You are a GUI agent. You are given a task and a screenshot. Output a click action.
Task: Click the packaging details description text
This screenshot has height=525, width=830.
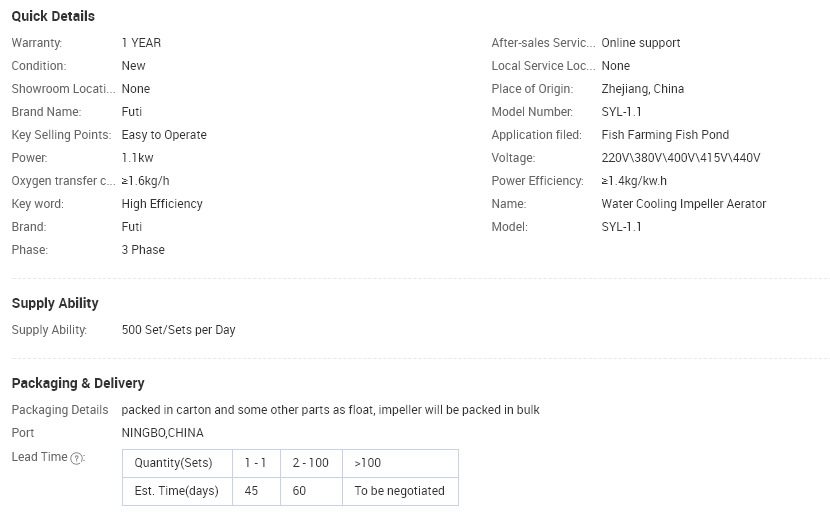(x=330, y=410)
